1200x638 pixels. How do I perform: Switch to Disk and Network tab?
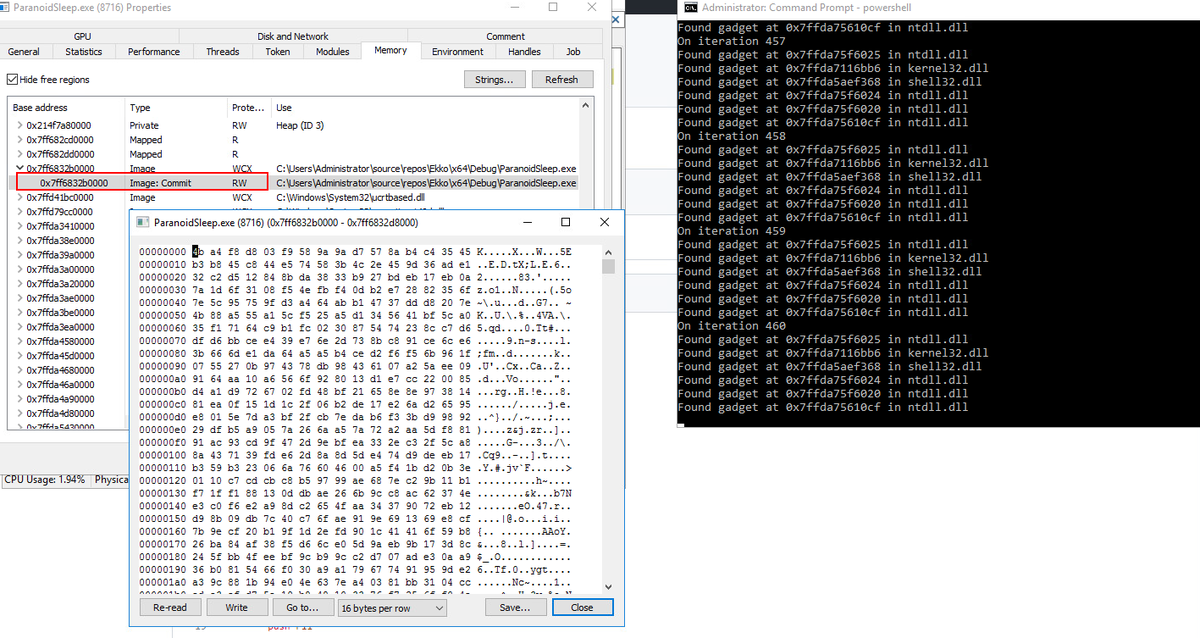[x=293, y=36]
